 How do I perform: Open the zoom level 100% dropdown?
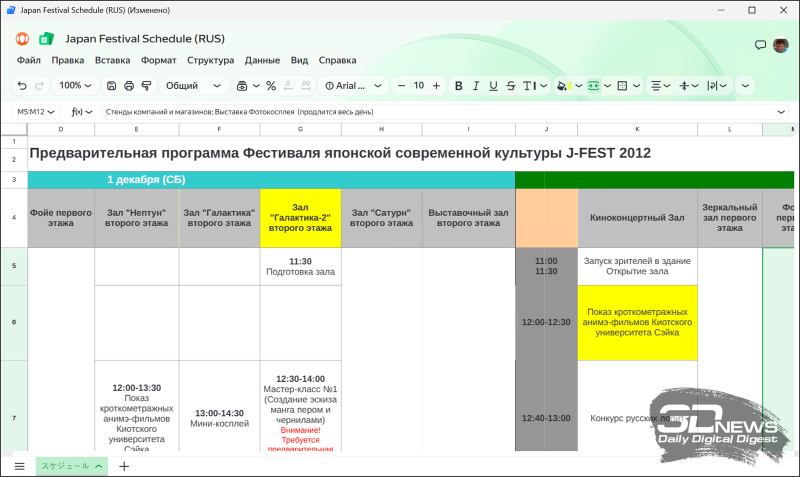[75, 86]
